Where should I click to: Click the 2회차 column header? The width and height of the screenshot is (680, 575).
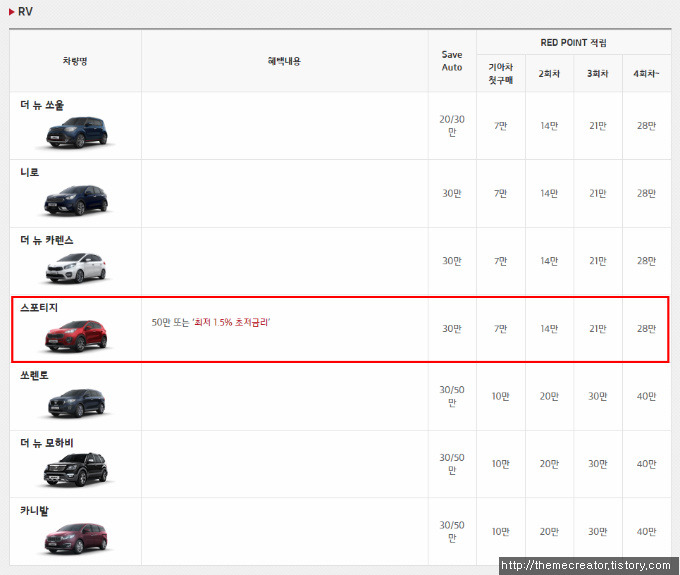click(x=549, y=74)
